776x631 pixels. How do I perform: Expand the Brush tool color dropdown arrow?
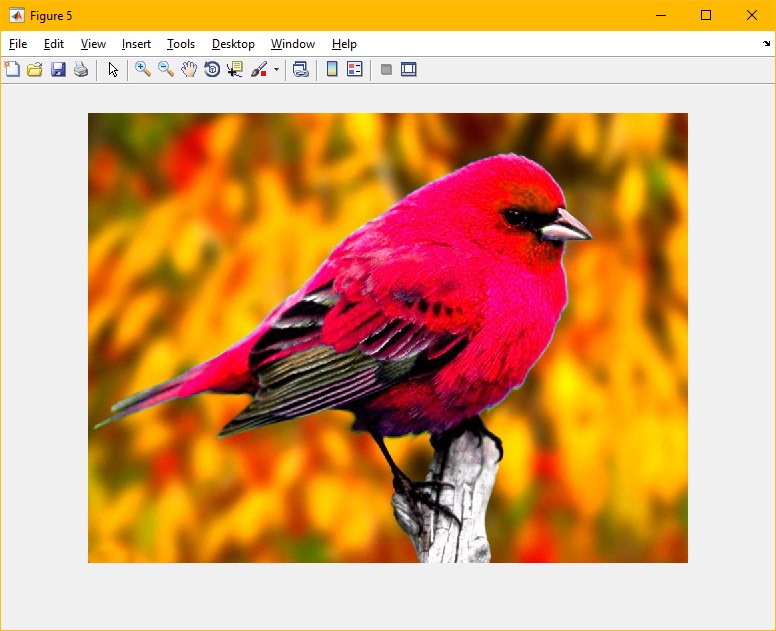[276, 70]
